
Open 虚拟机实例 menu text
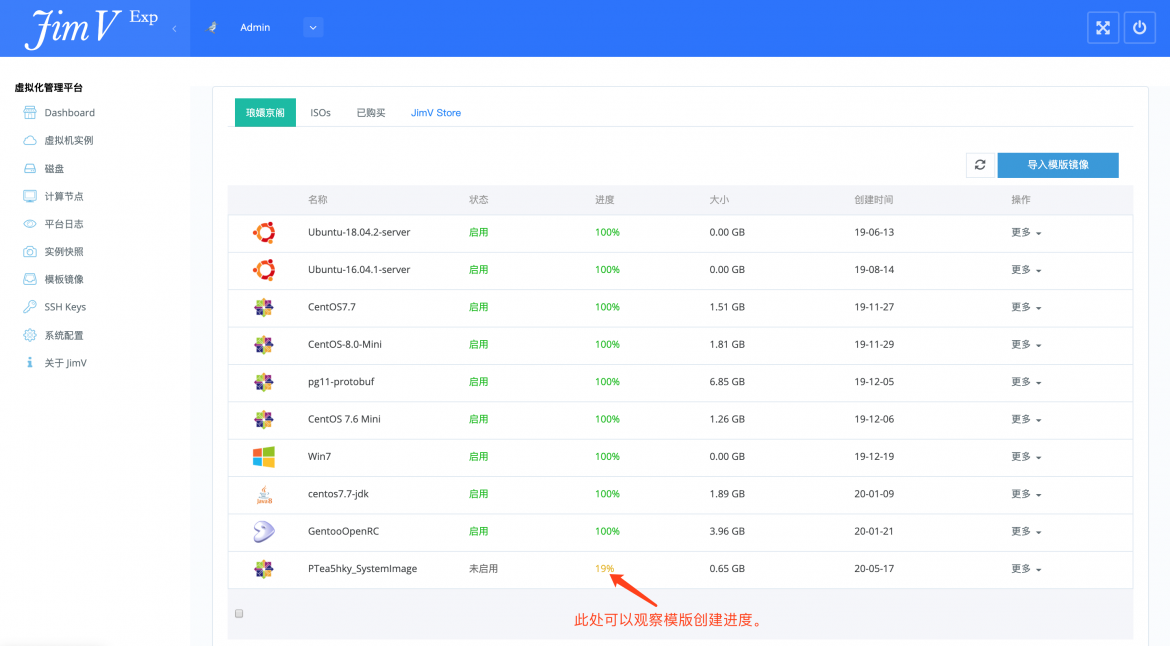[x=69, y=140]
